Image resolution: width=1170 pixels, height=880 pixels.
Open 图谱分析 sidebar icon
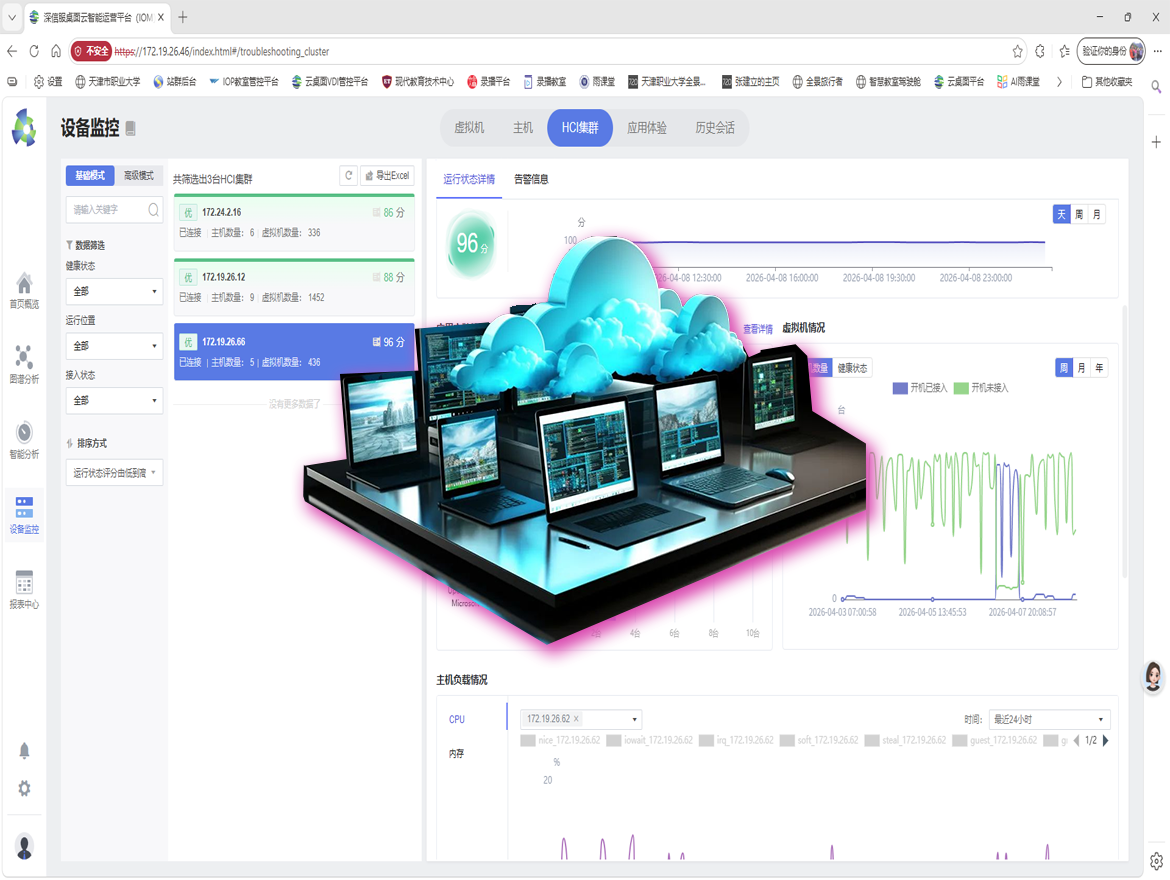click(24, 365)
